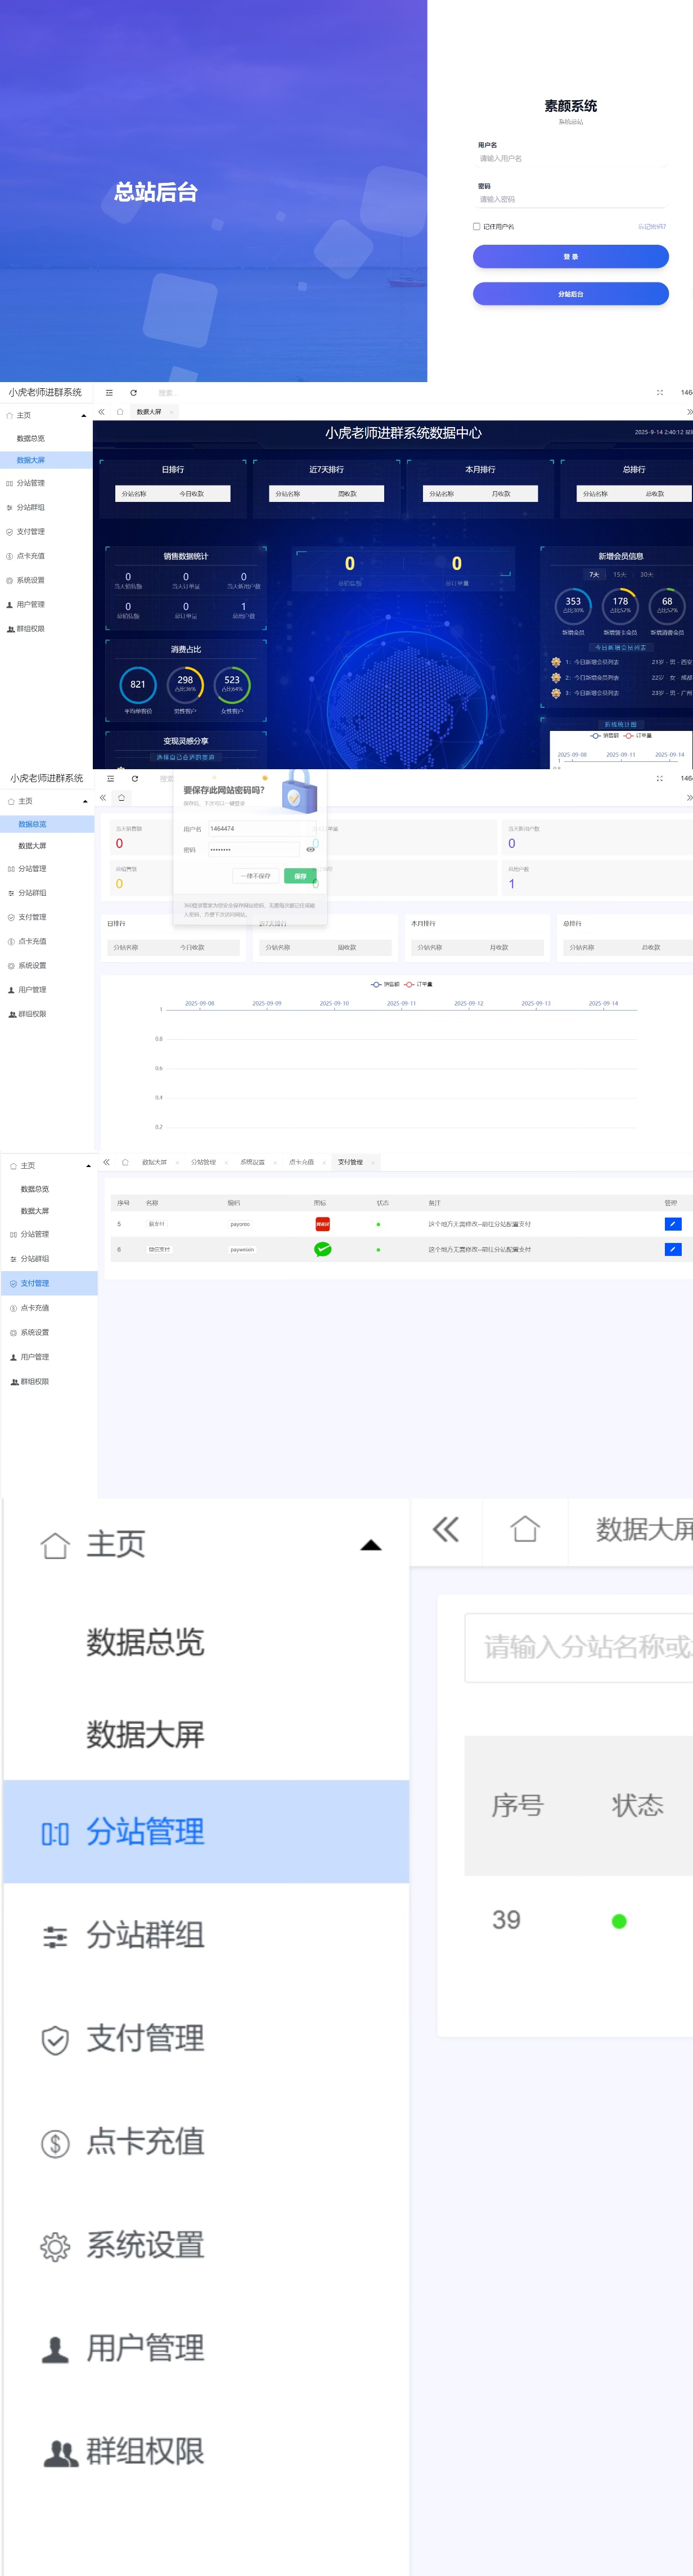The width and height of the screenshot is (693, 2576).
Task: Toggle password visibility eye in save-password popup
Action: point(310,850)
